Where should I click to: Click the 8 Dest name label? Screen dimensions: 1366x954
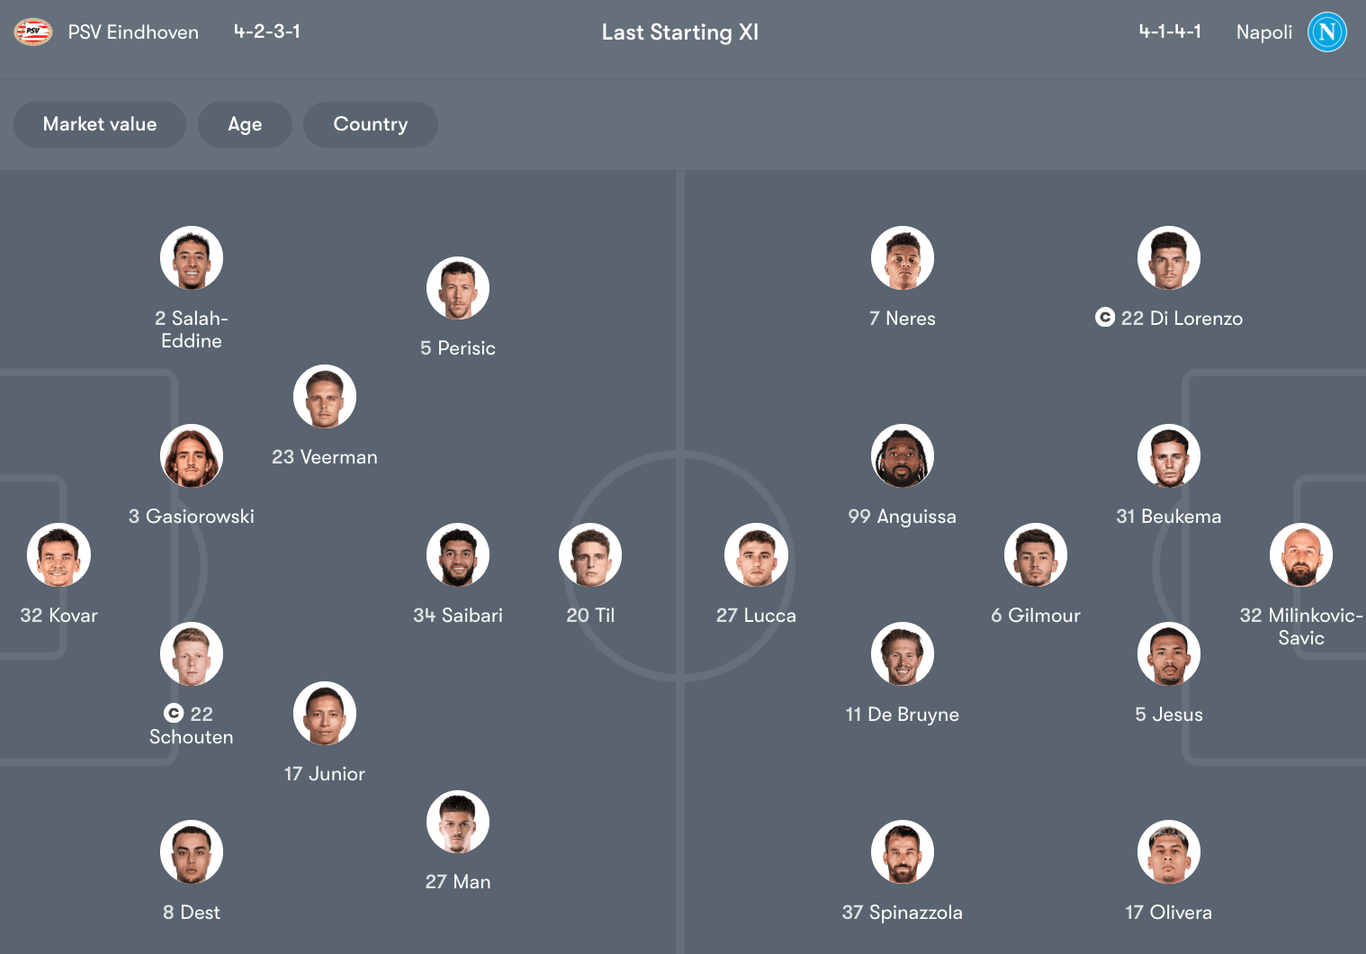click(191, 912)
